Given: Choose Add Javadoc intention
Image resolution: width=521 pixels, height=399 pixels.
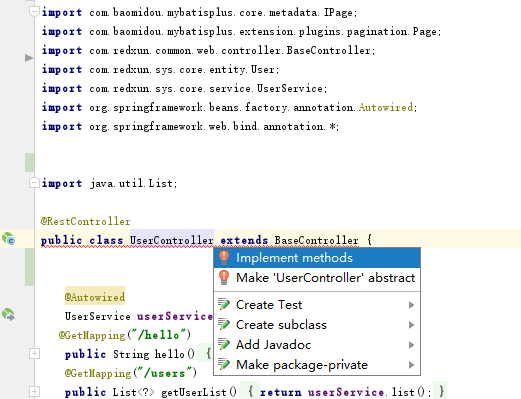Looking at the screenshot, I should coord(317,345).
